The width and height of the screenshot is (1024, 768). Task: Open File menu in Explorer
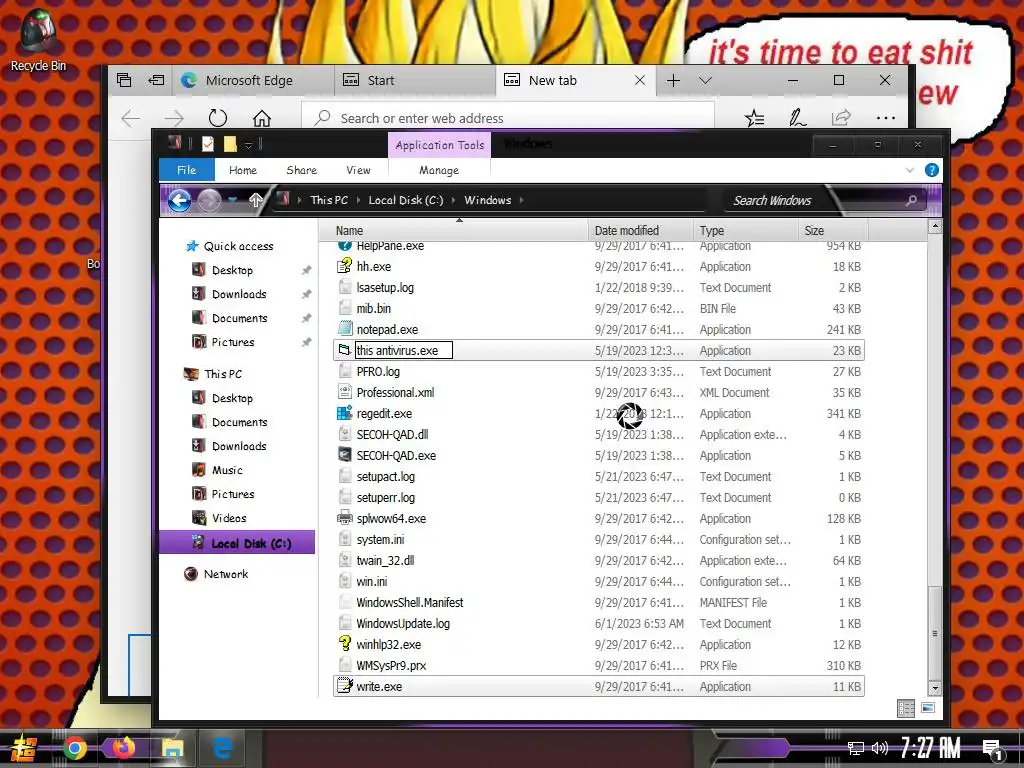[187, 170]
